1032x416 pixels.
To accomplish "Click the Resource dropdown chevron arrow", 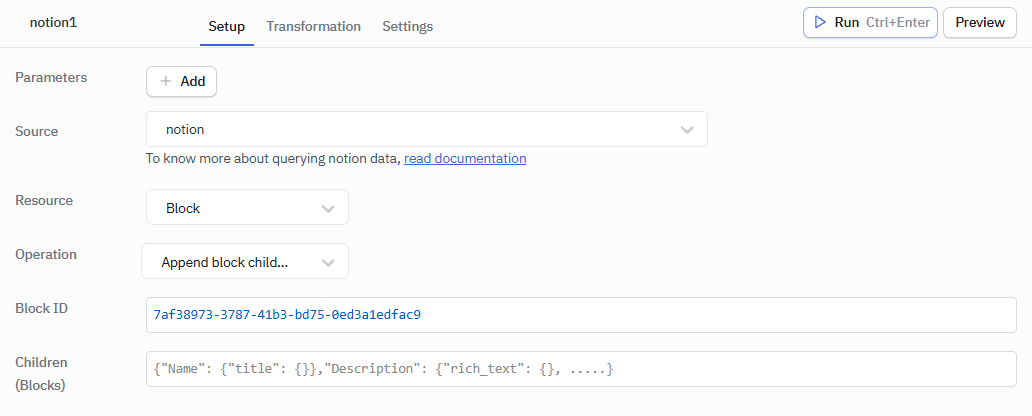I will click(x=328, y=208).
